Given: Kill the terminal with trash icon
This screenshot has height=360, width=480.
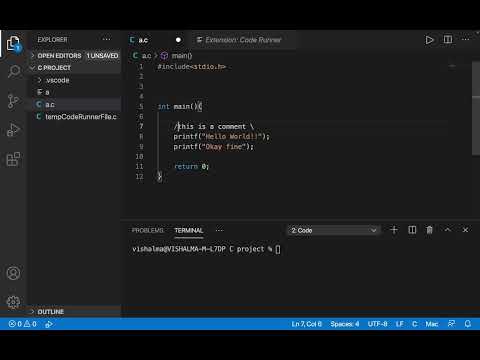Looking at the screenshot, I should coord(429,230).
